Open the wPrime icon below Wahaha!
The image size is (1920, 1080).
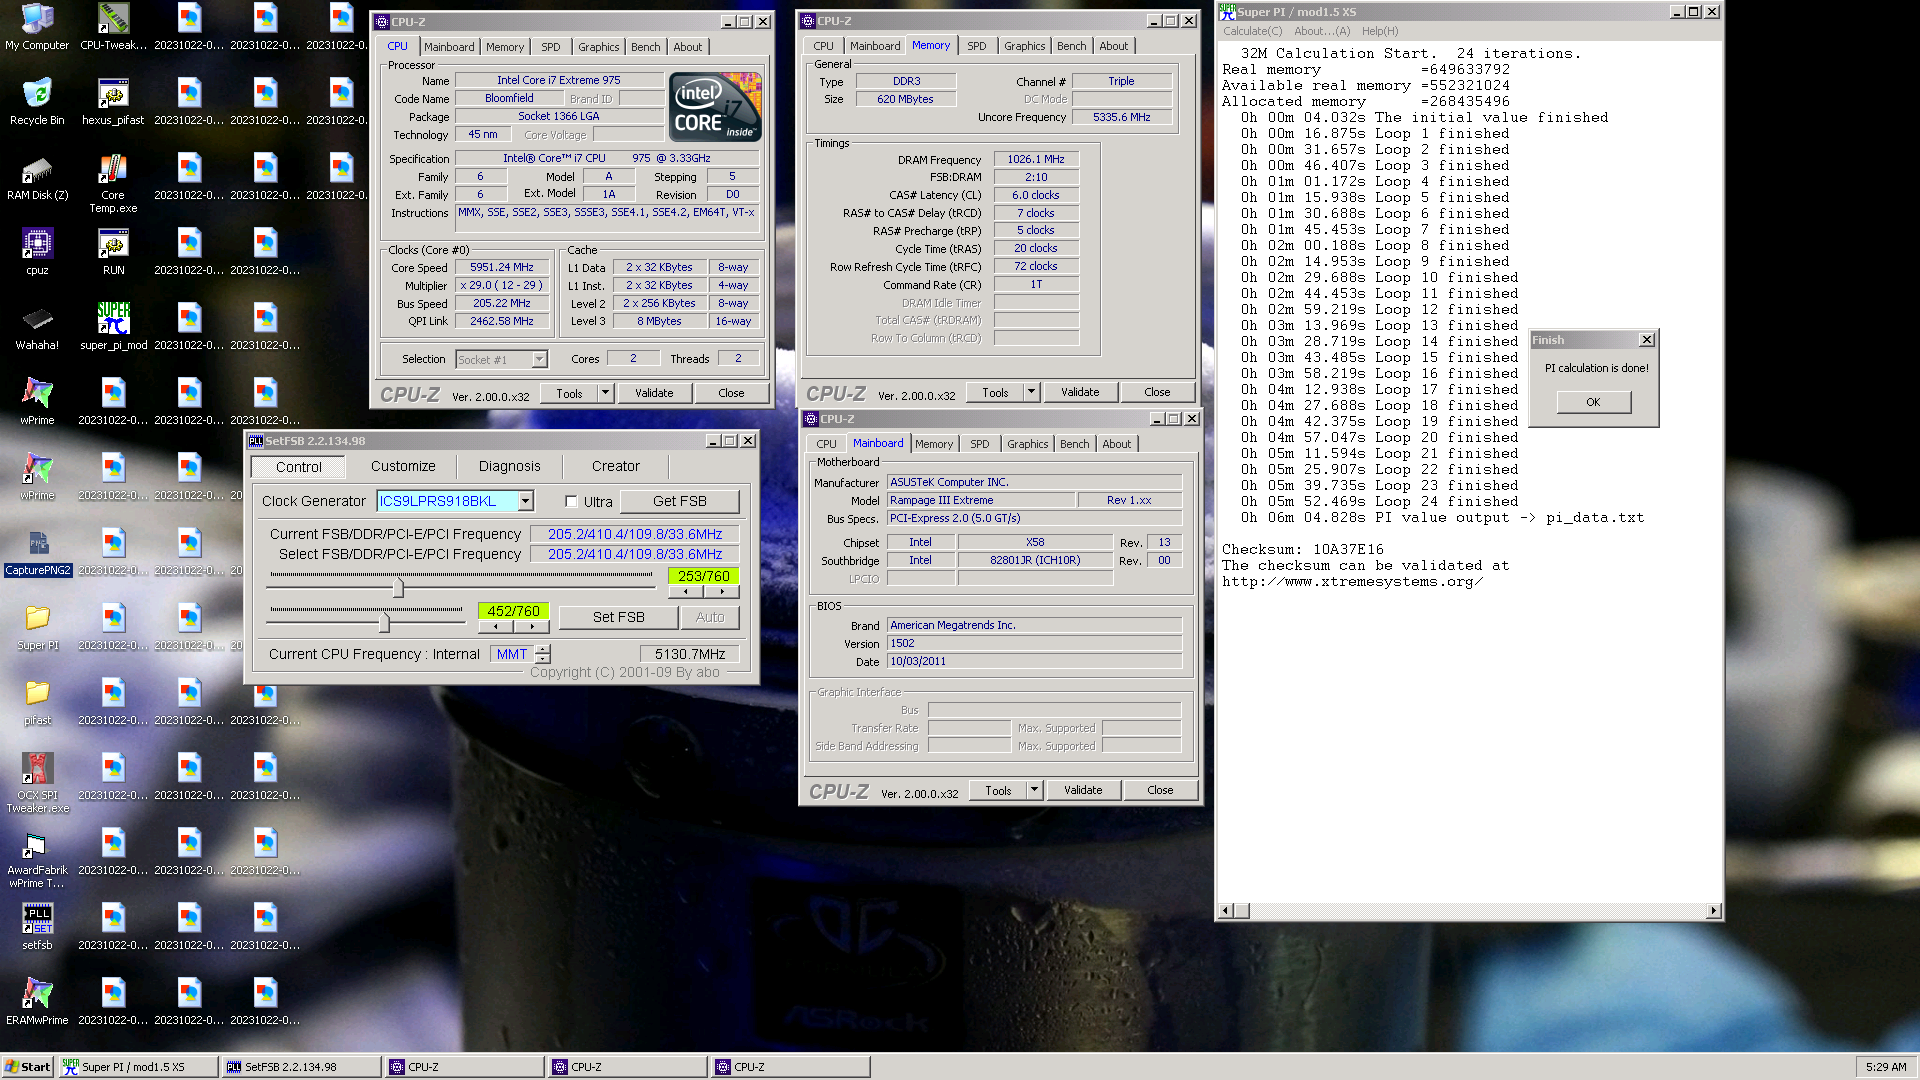tap(37, 401)
